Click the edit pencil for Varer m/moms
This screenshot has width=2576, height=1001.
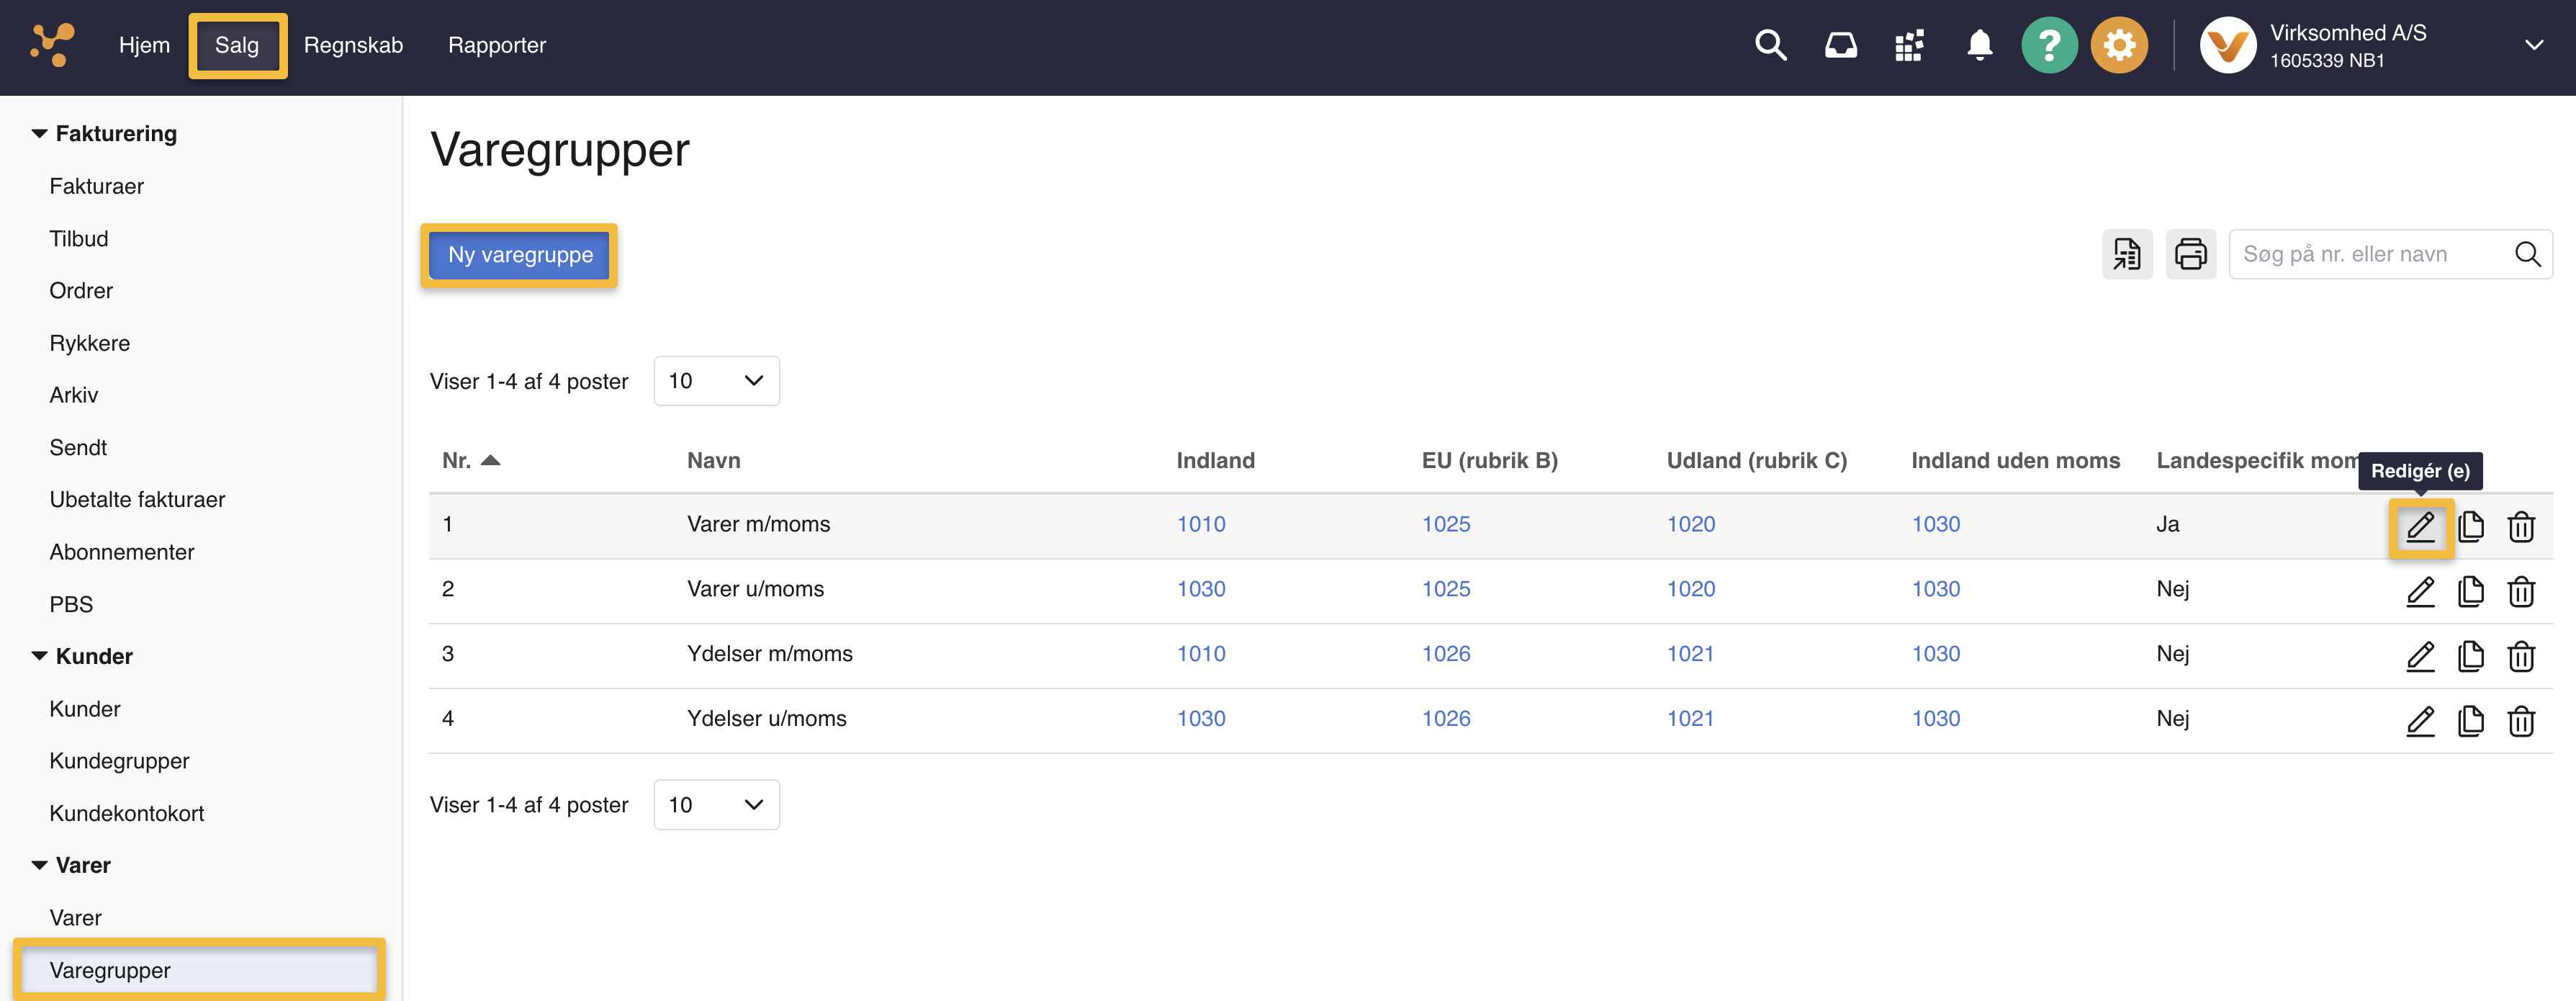2420,526
